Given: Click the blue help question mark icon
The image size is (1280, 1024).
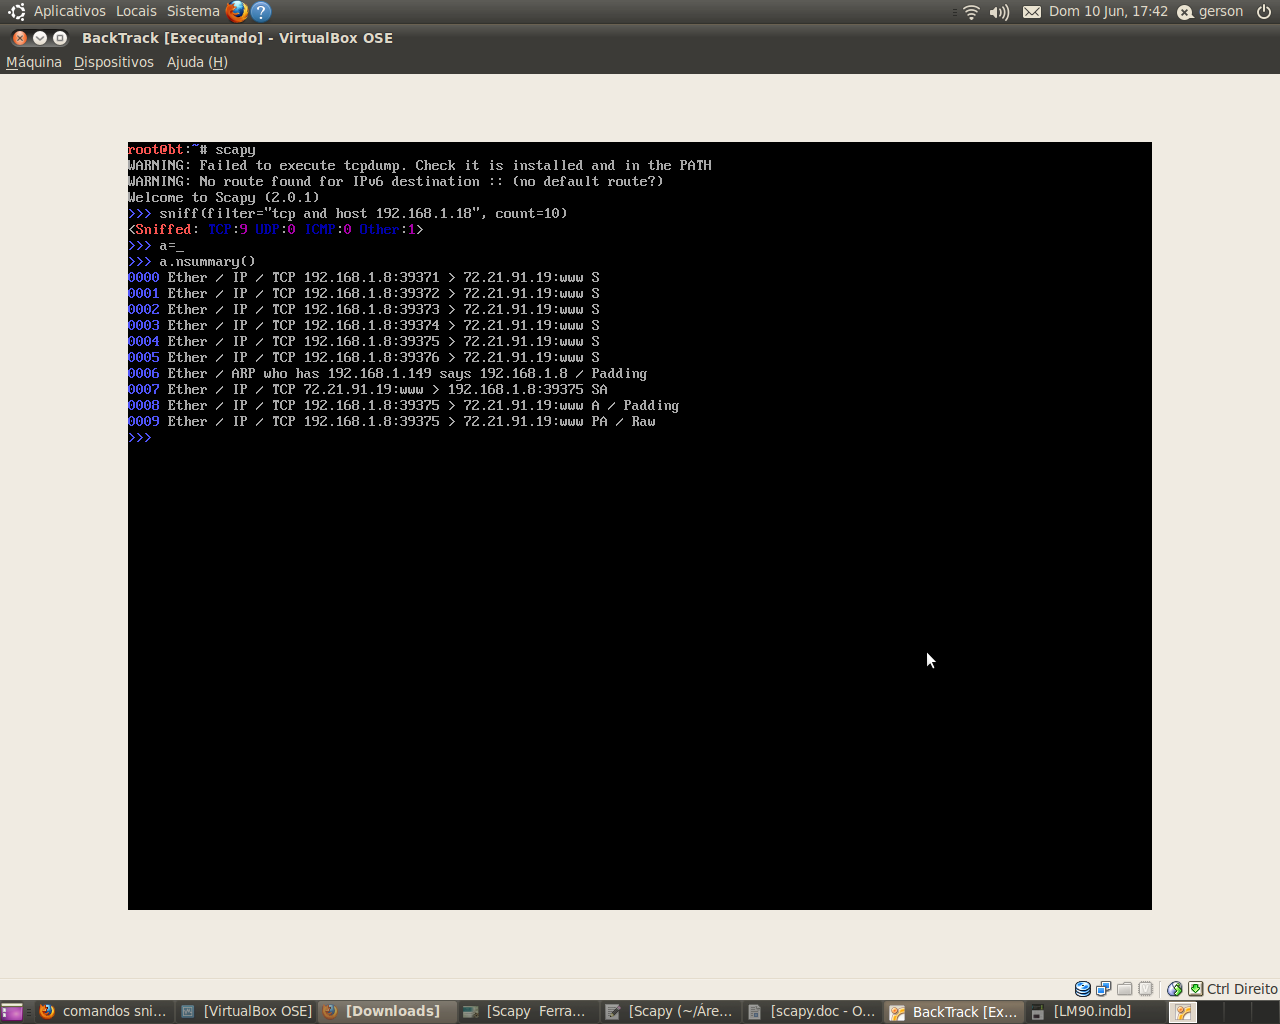Looking at the screenshot, I should 261,11.
